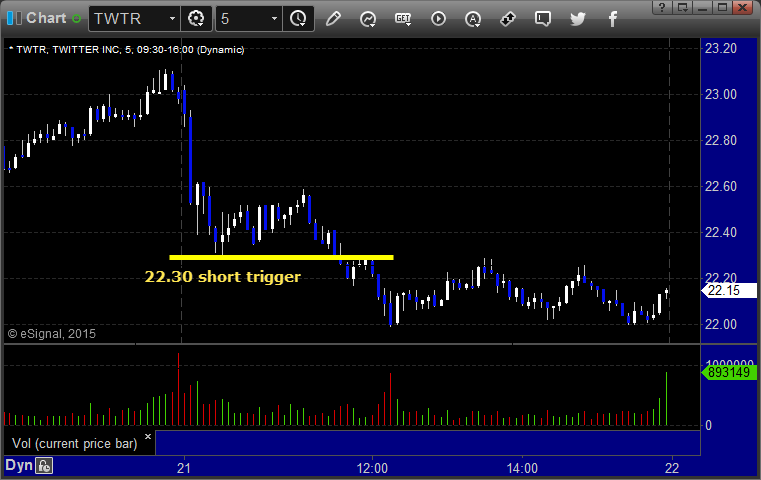Viewport: 761px width, 480px height.
Task: Click the 23.20 price axis label
Action: tap(721, 49)
